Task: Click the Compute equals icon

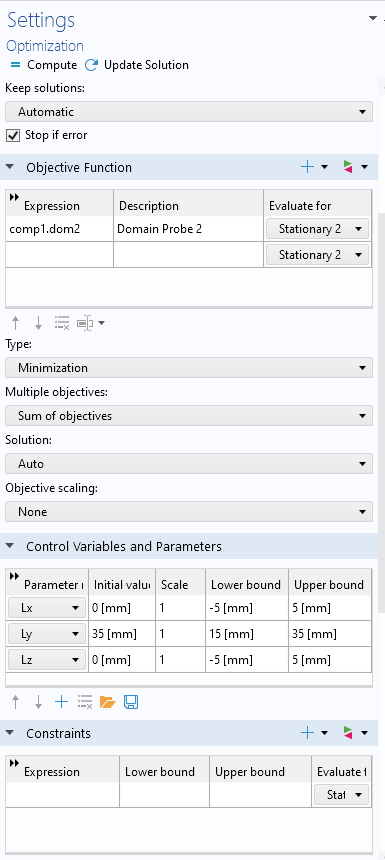Action: click(x=15, y=65)
